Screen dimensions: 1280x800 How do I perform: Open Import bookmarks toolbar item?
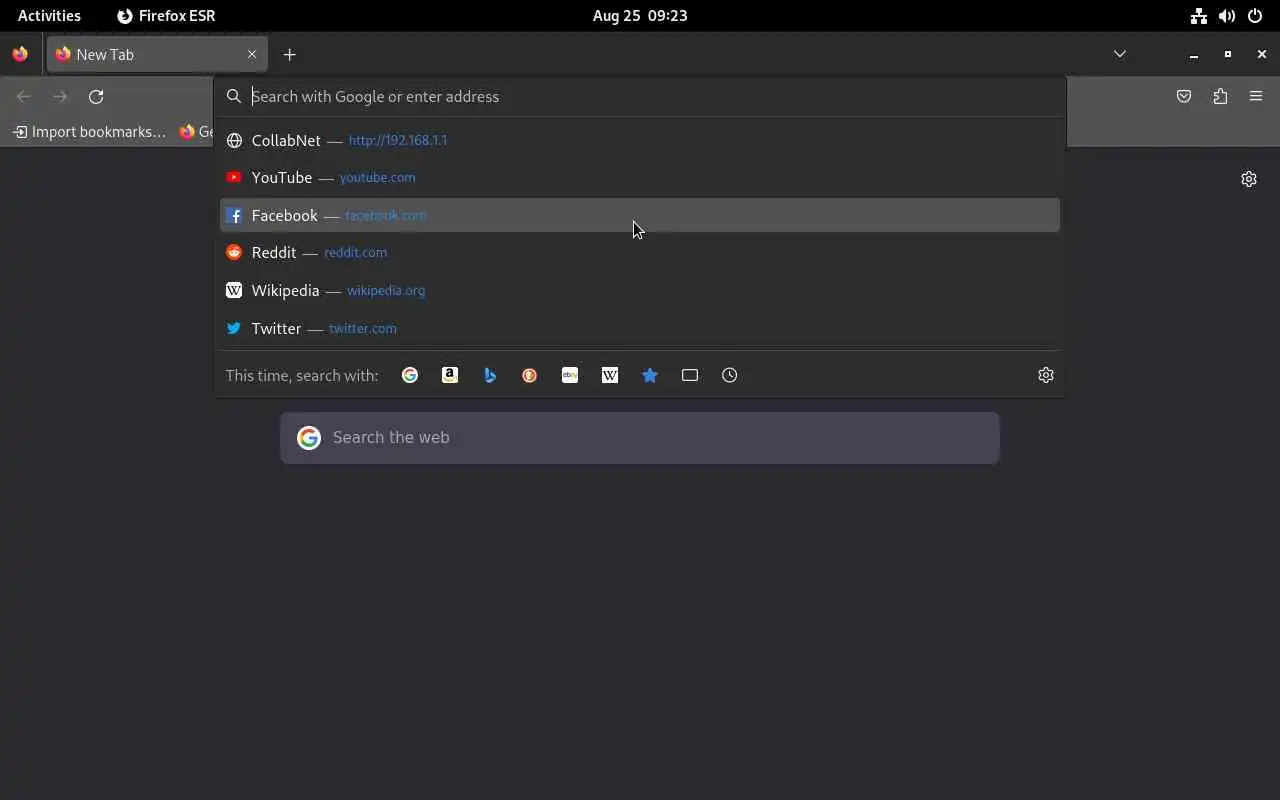click(90, 131)
